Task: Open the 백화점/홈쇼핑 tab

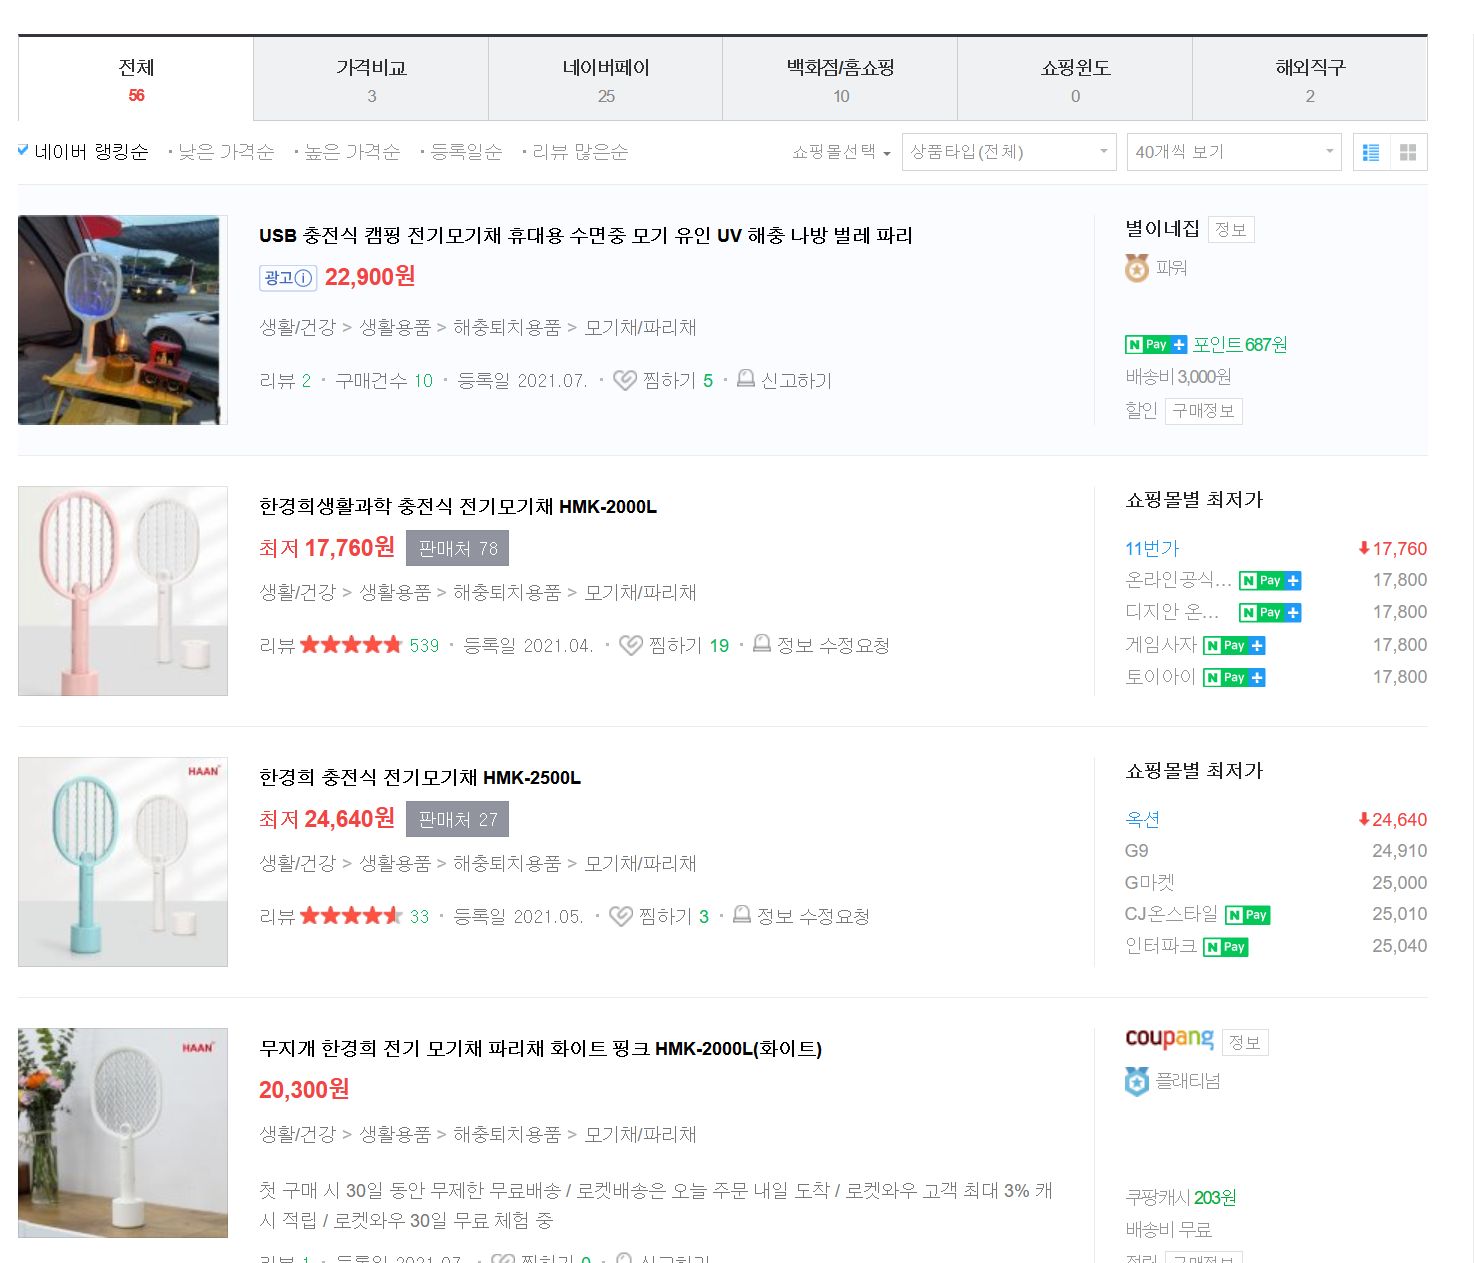Action: tap(840, 79)
